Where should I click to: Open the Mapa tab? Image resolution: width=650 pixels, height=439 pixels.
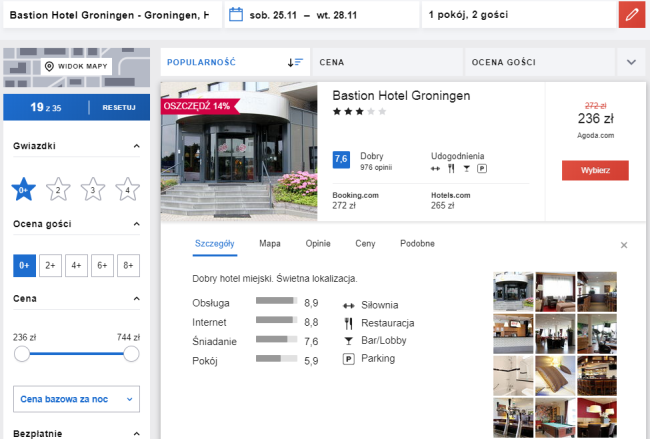(270, 244)
